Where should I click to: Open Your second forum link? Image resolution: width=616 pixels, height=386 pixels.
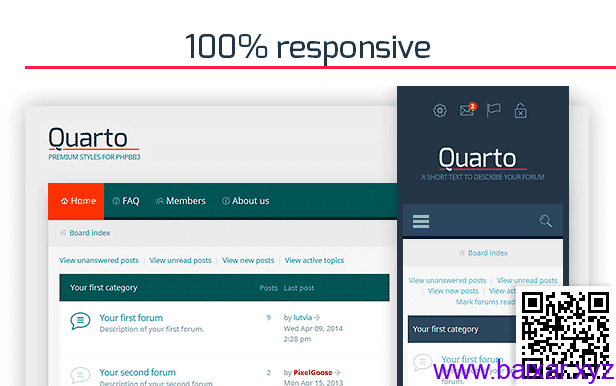click(138, 372)
